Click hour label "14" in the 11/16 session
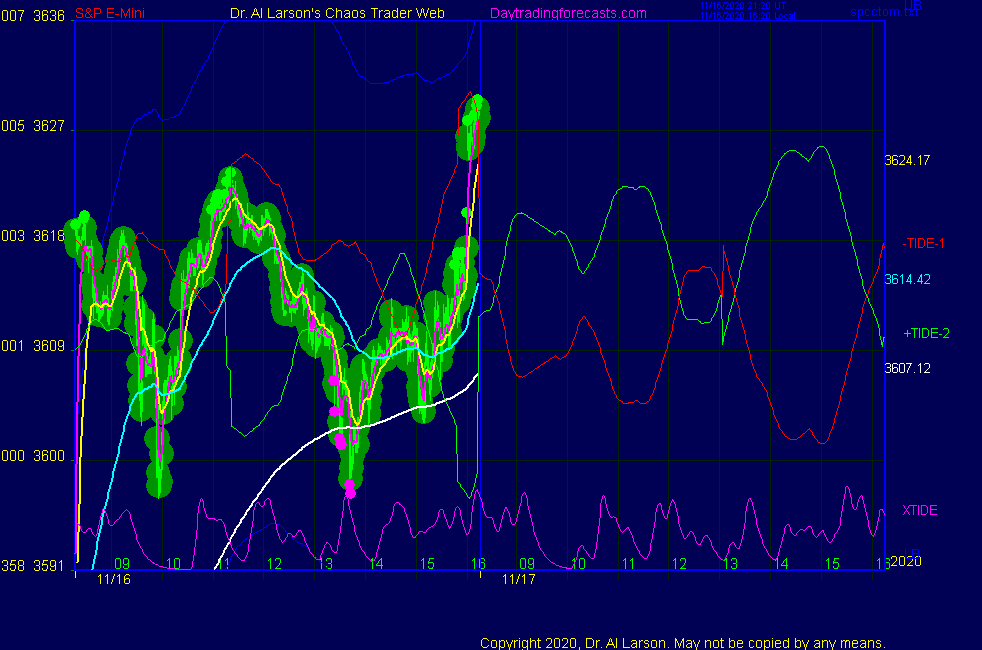The image size is (982, 650). click(376, 564)
